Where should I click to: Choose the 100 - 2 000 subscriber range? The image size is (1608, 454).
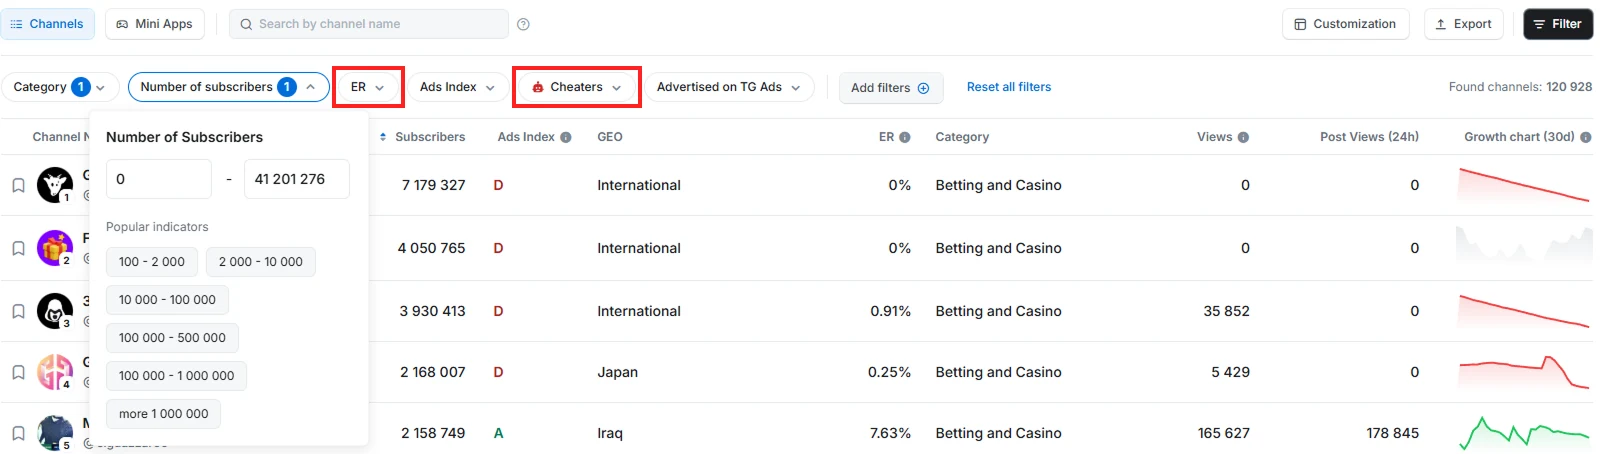(152, 262)
